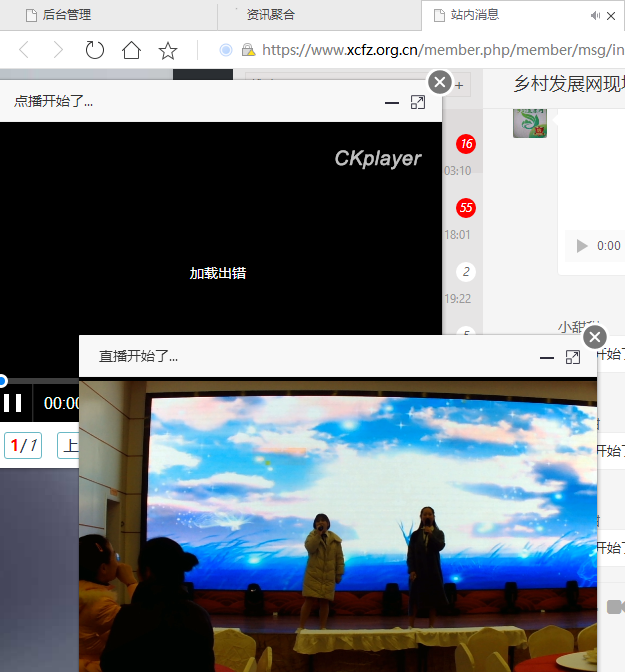Click the browser forward arrow
This screenshot has height=672, width=625.
58,50
